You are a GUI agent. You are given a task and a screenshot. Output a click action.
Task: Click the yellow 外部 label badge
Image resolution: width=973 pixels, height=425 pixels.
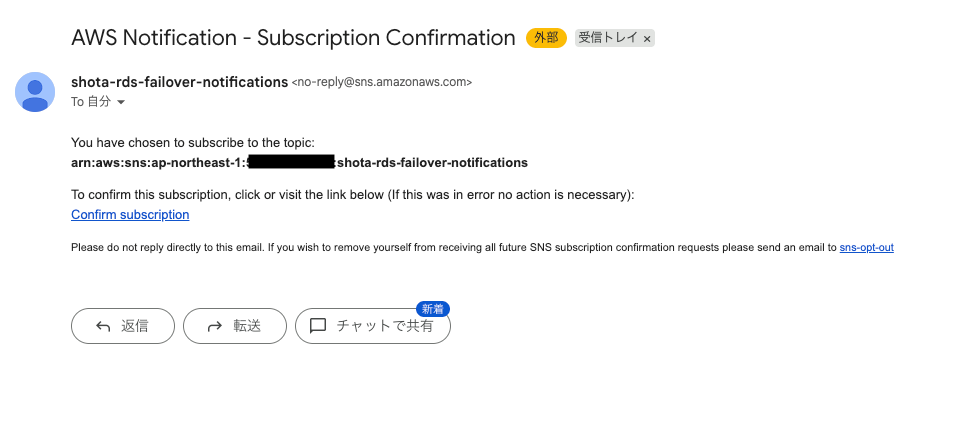546,38
